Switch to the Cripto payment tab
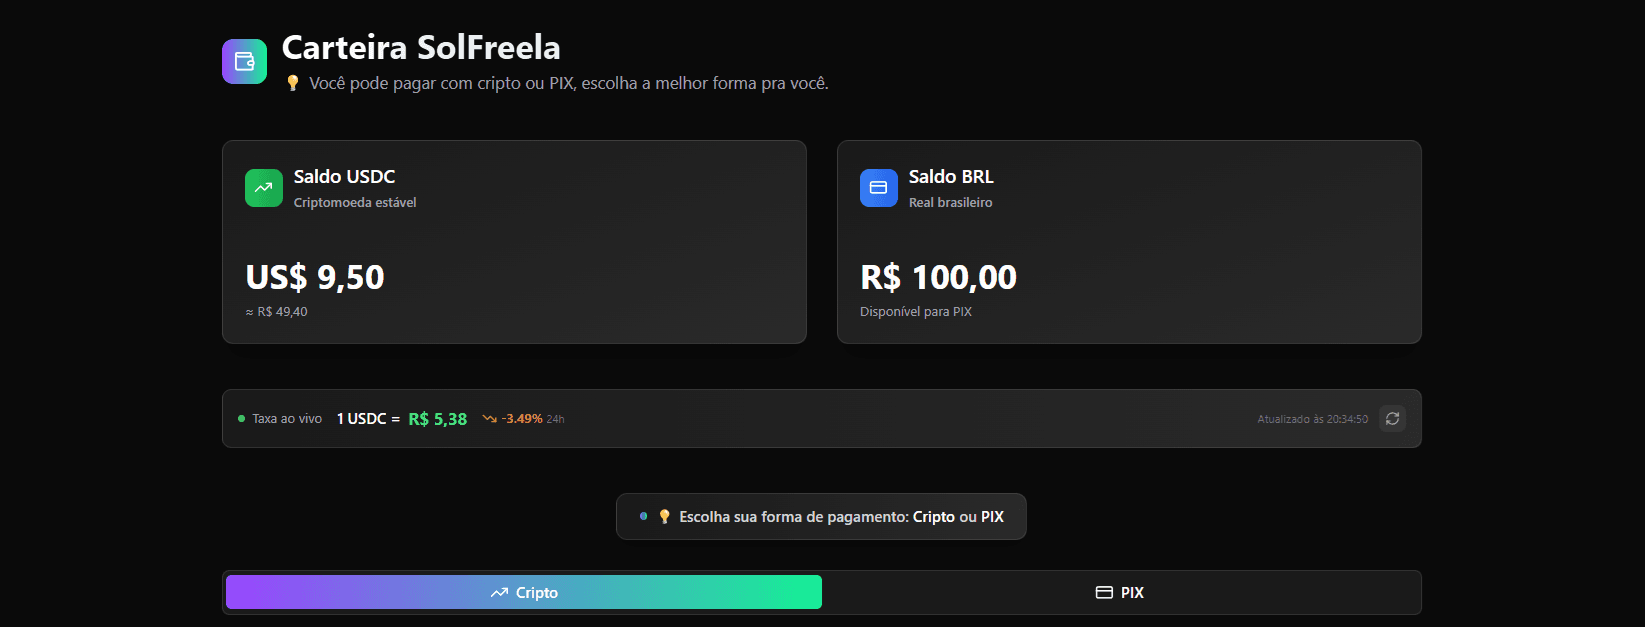This screenshot has height=627, width=1645. point(524,592)
